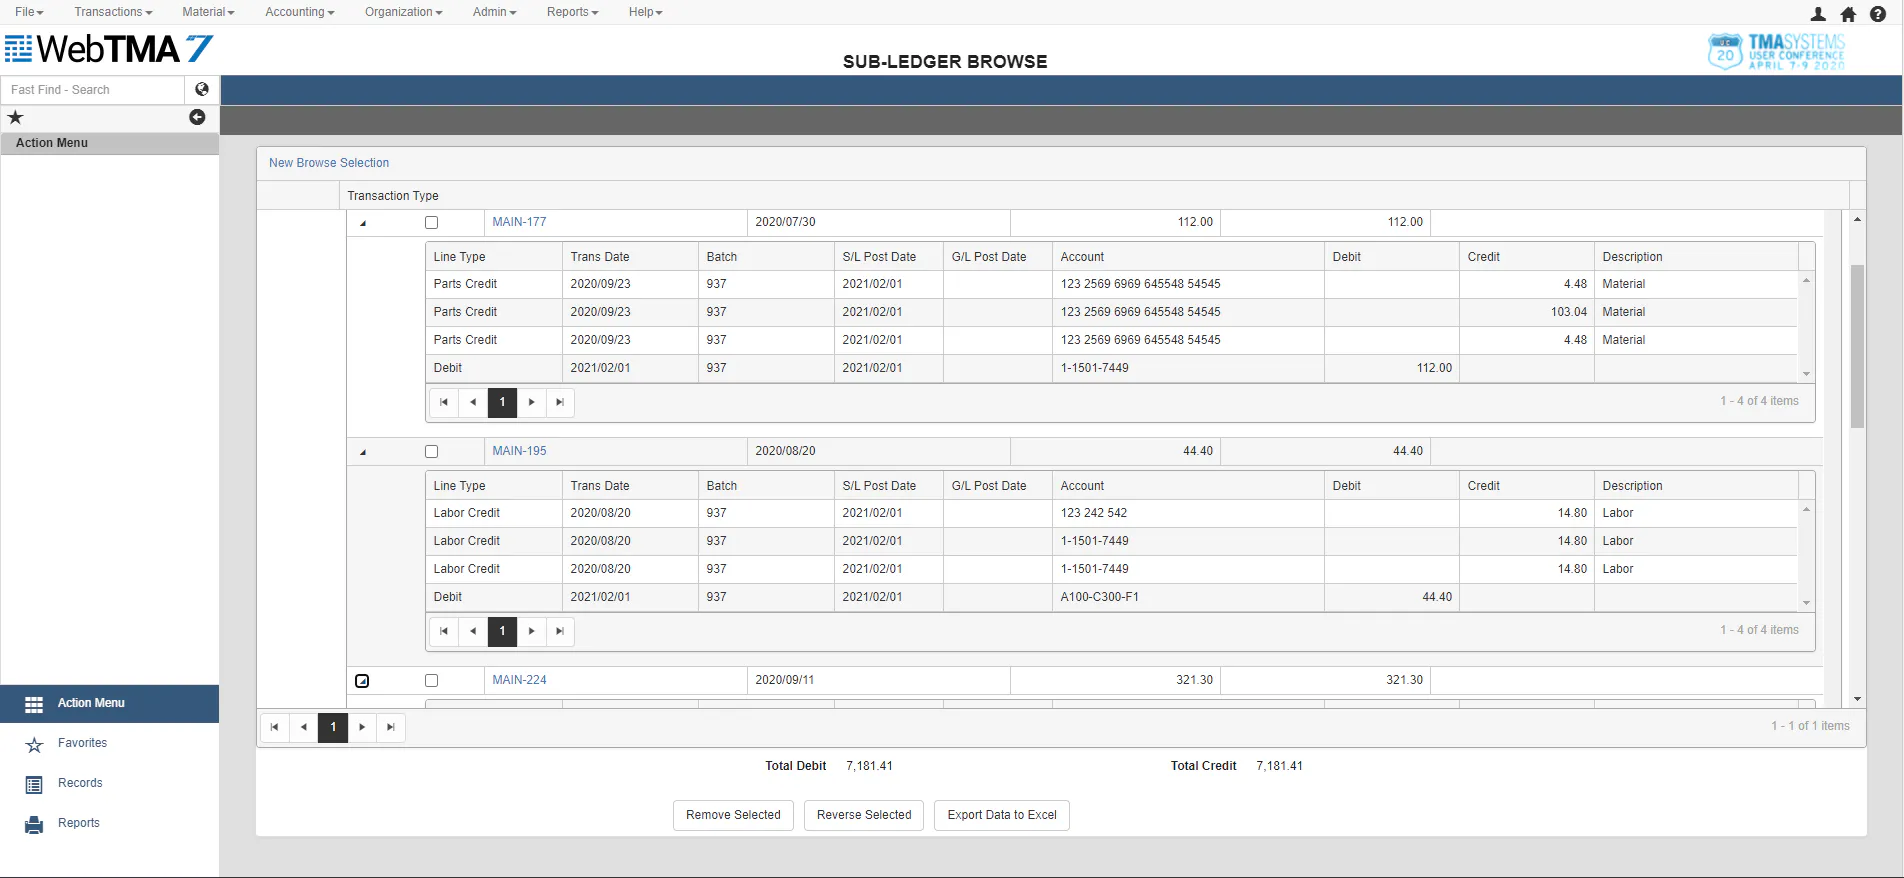The height and width of the screenshot is (878, 1904).
Task: Select the MAIN-195 row checkbox
Action: (432, 452)
